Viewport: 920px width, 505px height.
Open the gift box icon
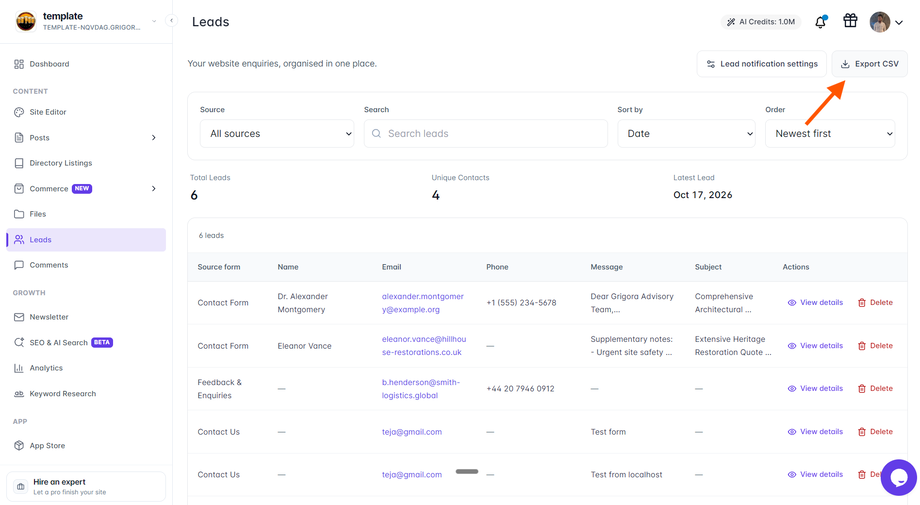pos(850,21)
